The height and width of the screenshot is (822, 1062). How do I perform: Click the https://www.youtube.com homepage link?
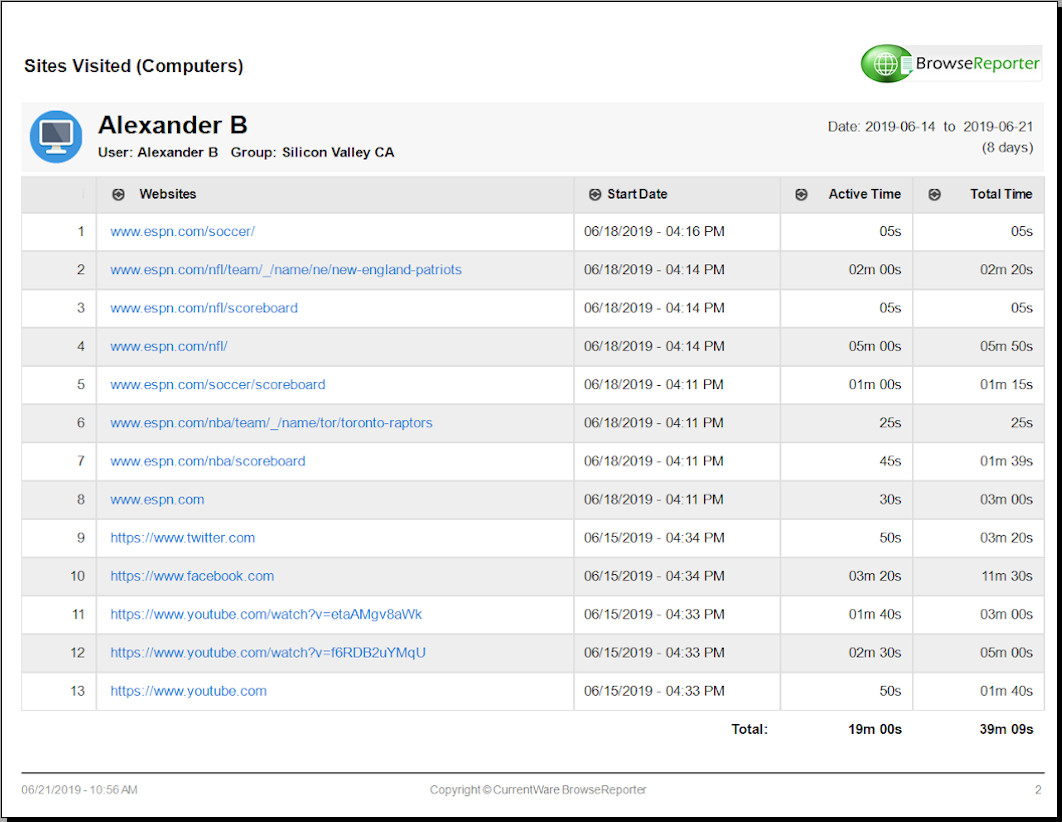[188, 691]
